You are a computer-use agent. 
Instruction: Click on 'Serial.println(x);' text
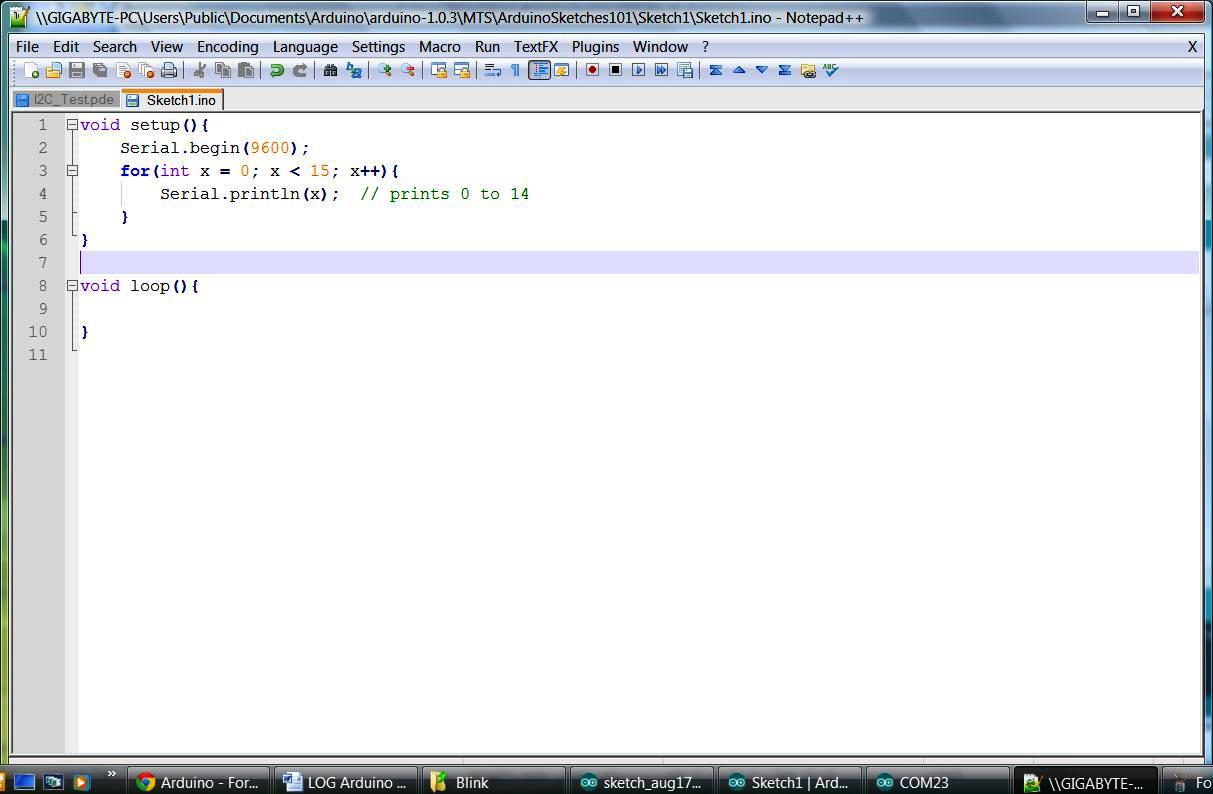click(x=250, y=194)
